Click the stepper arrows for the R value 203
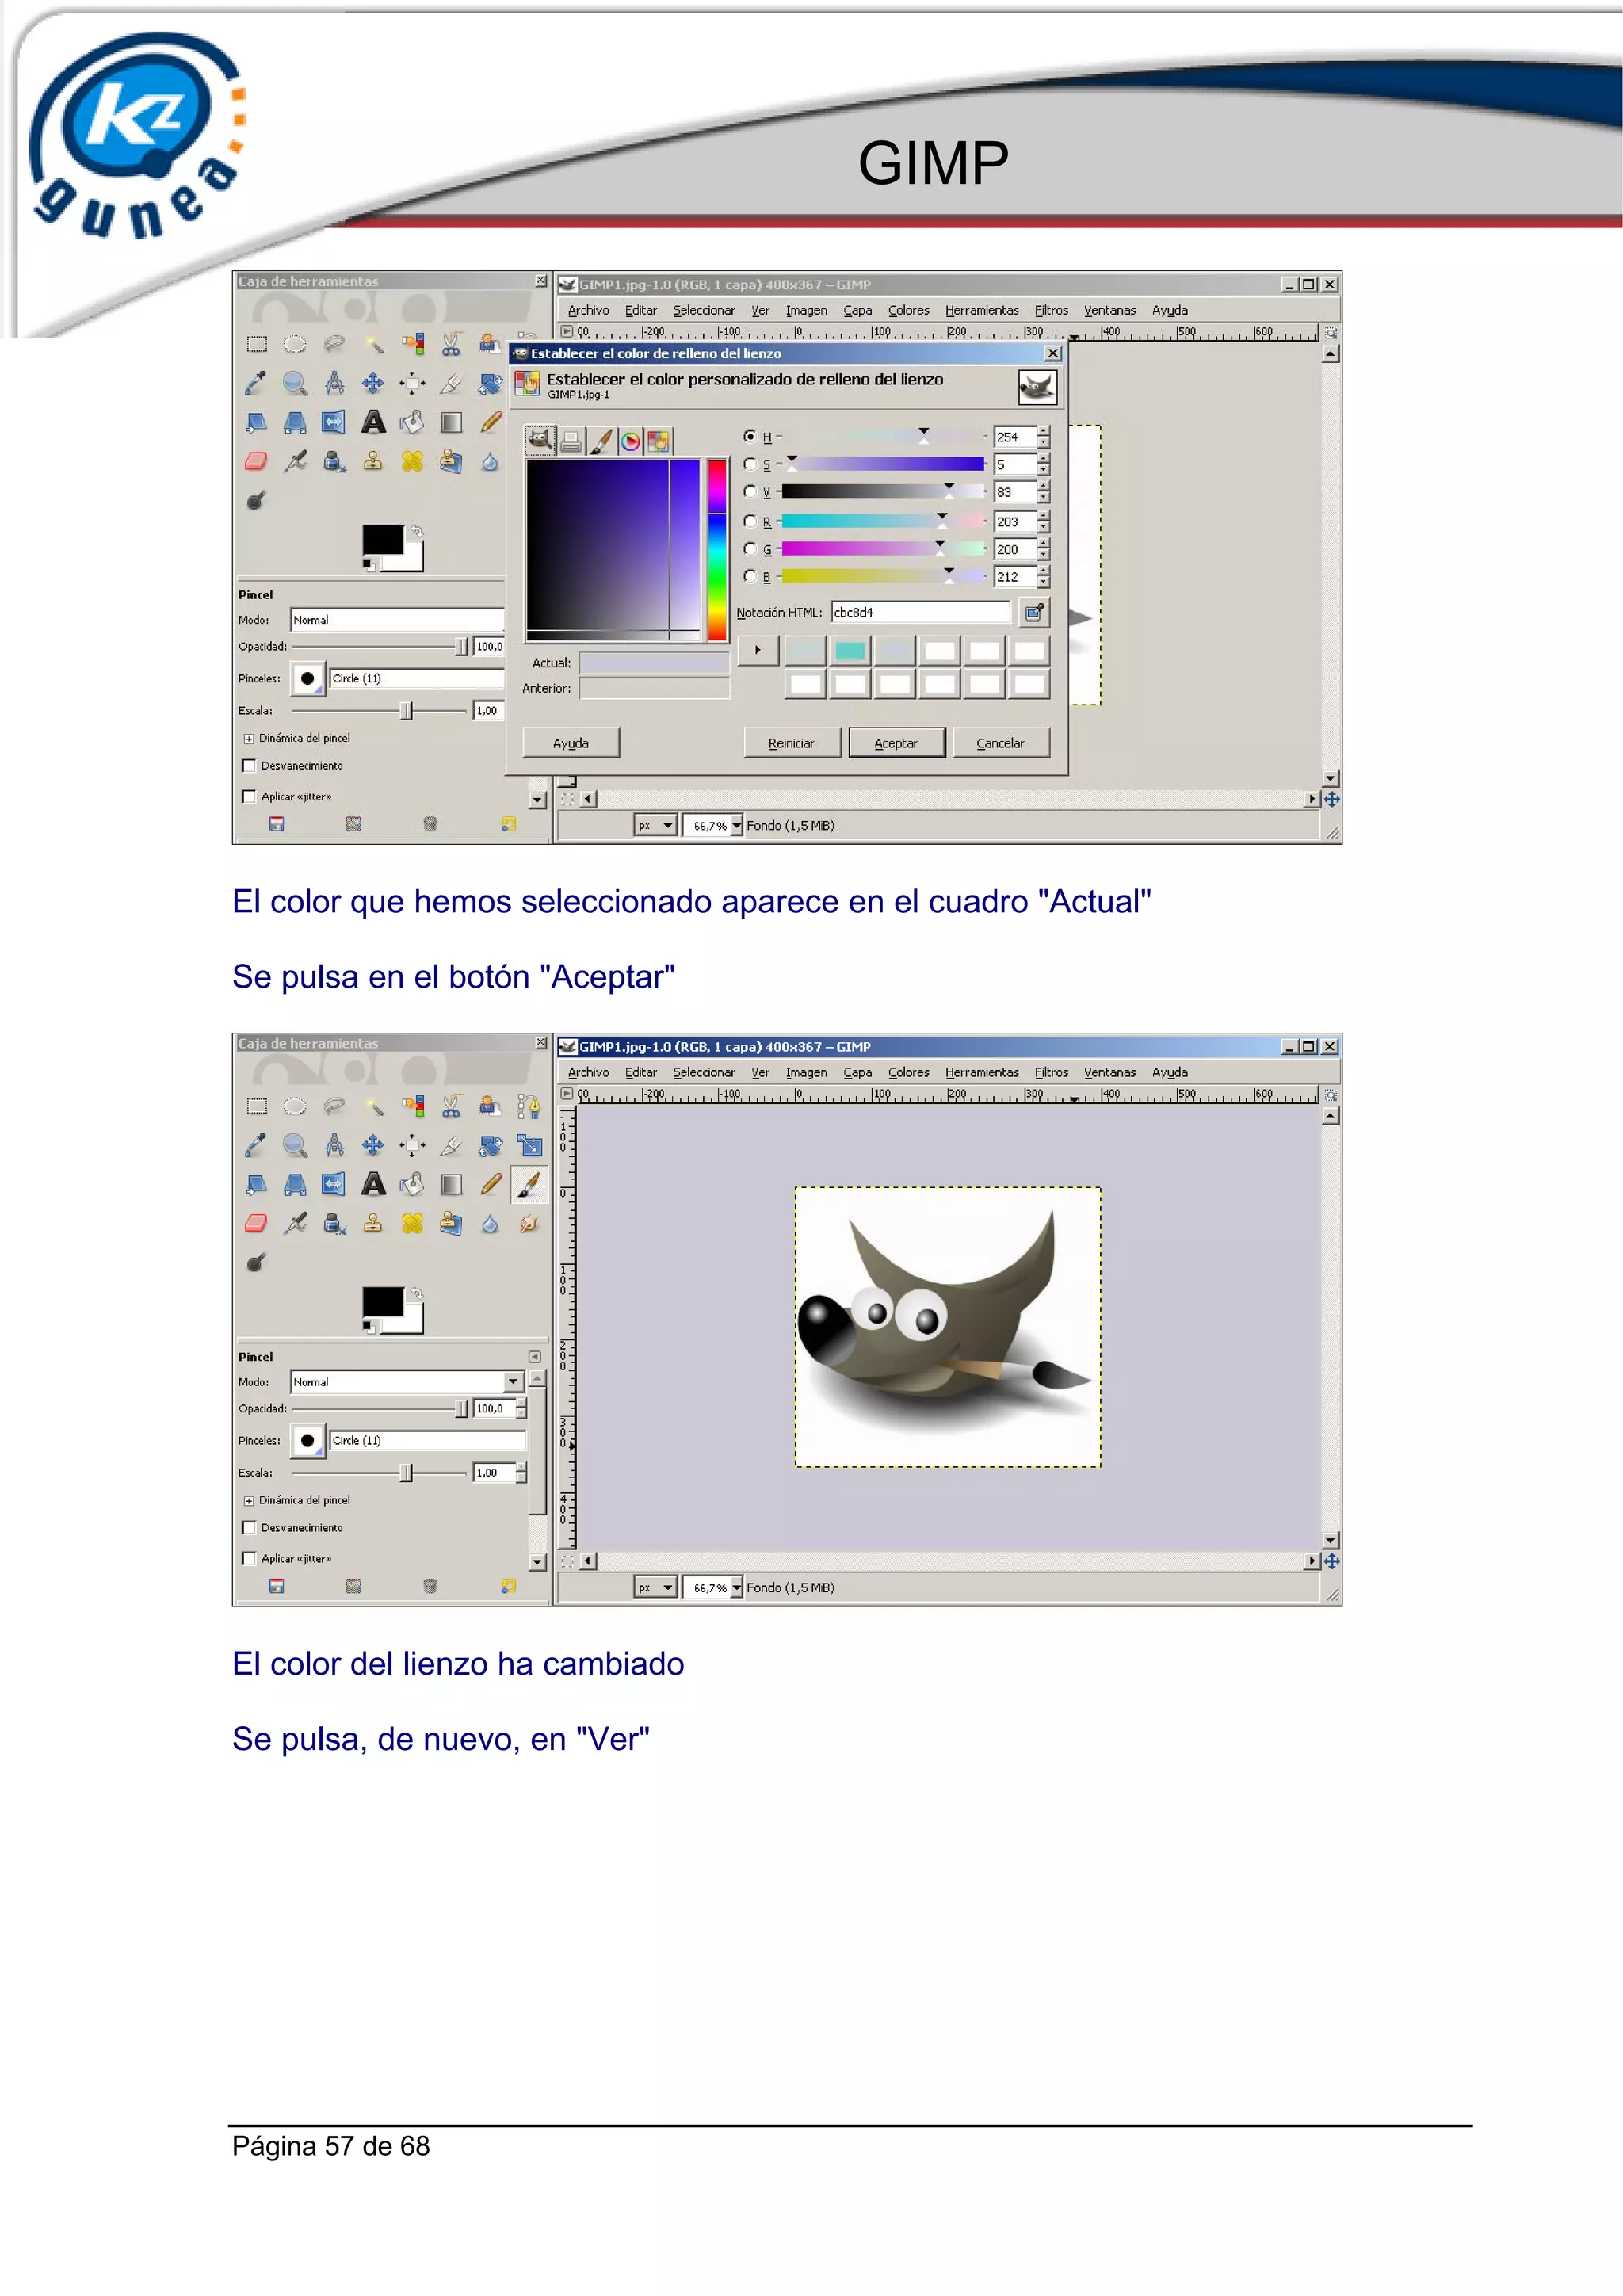Screen dimensions: 1623x2296 1043,522
